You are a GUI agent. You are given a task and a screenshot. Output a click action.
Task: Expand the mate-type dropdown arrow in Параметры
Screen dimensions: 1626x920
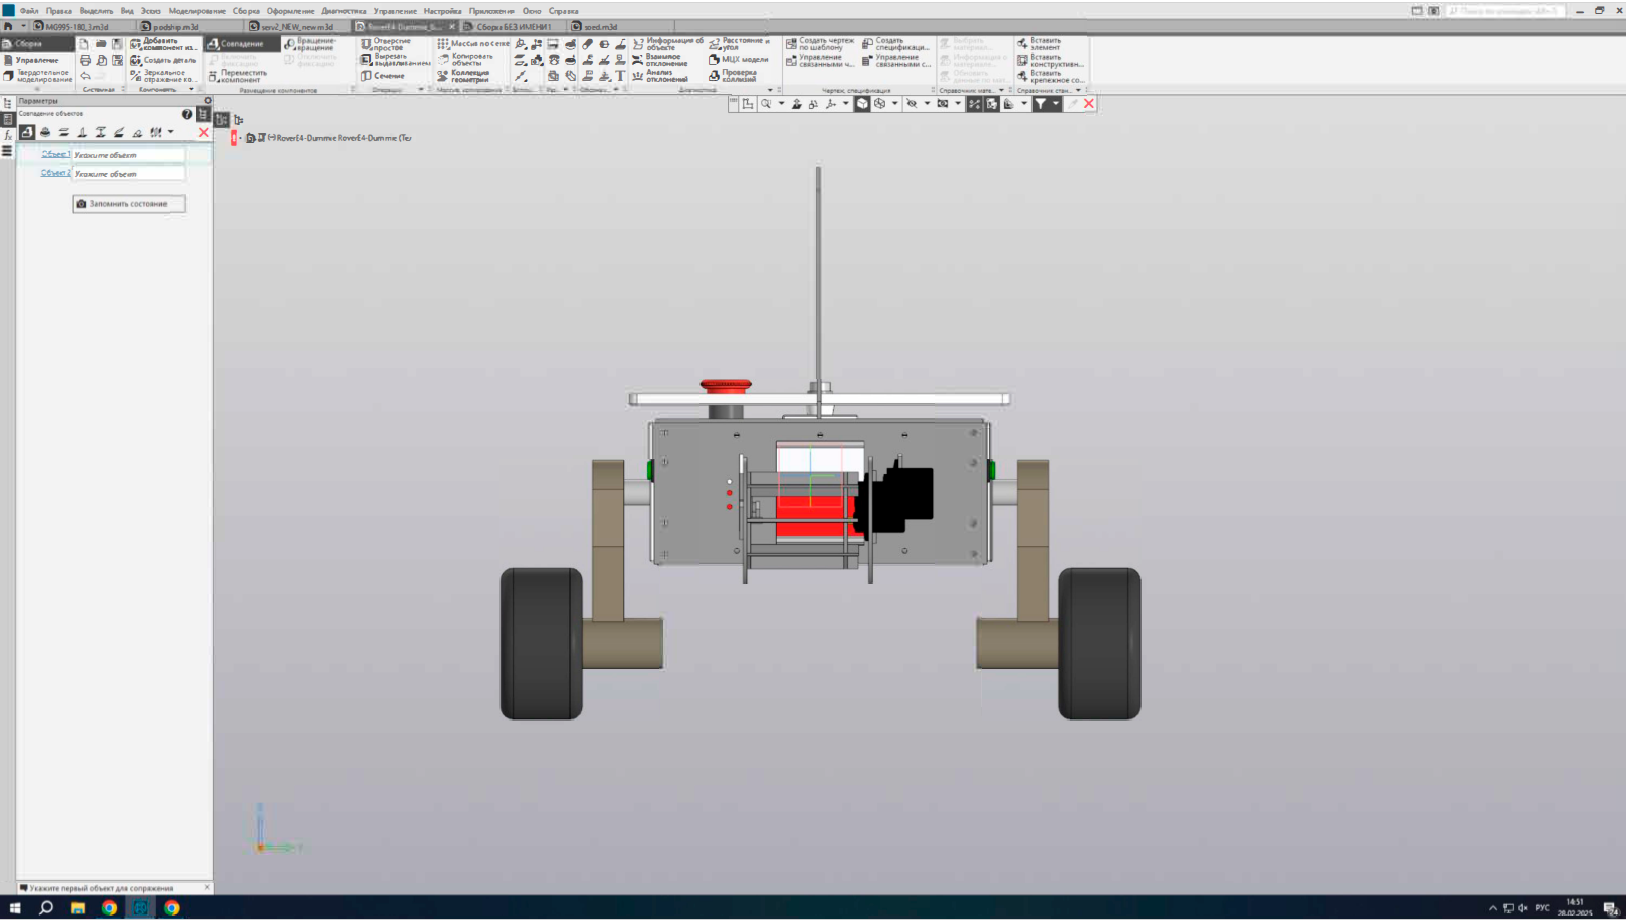[171, 132]
